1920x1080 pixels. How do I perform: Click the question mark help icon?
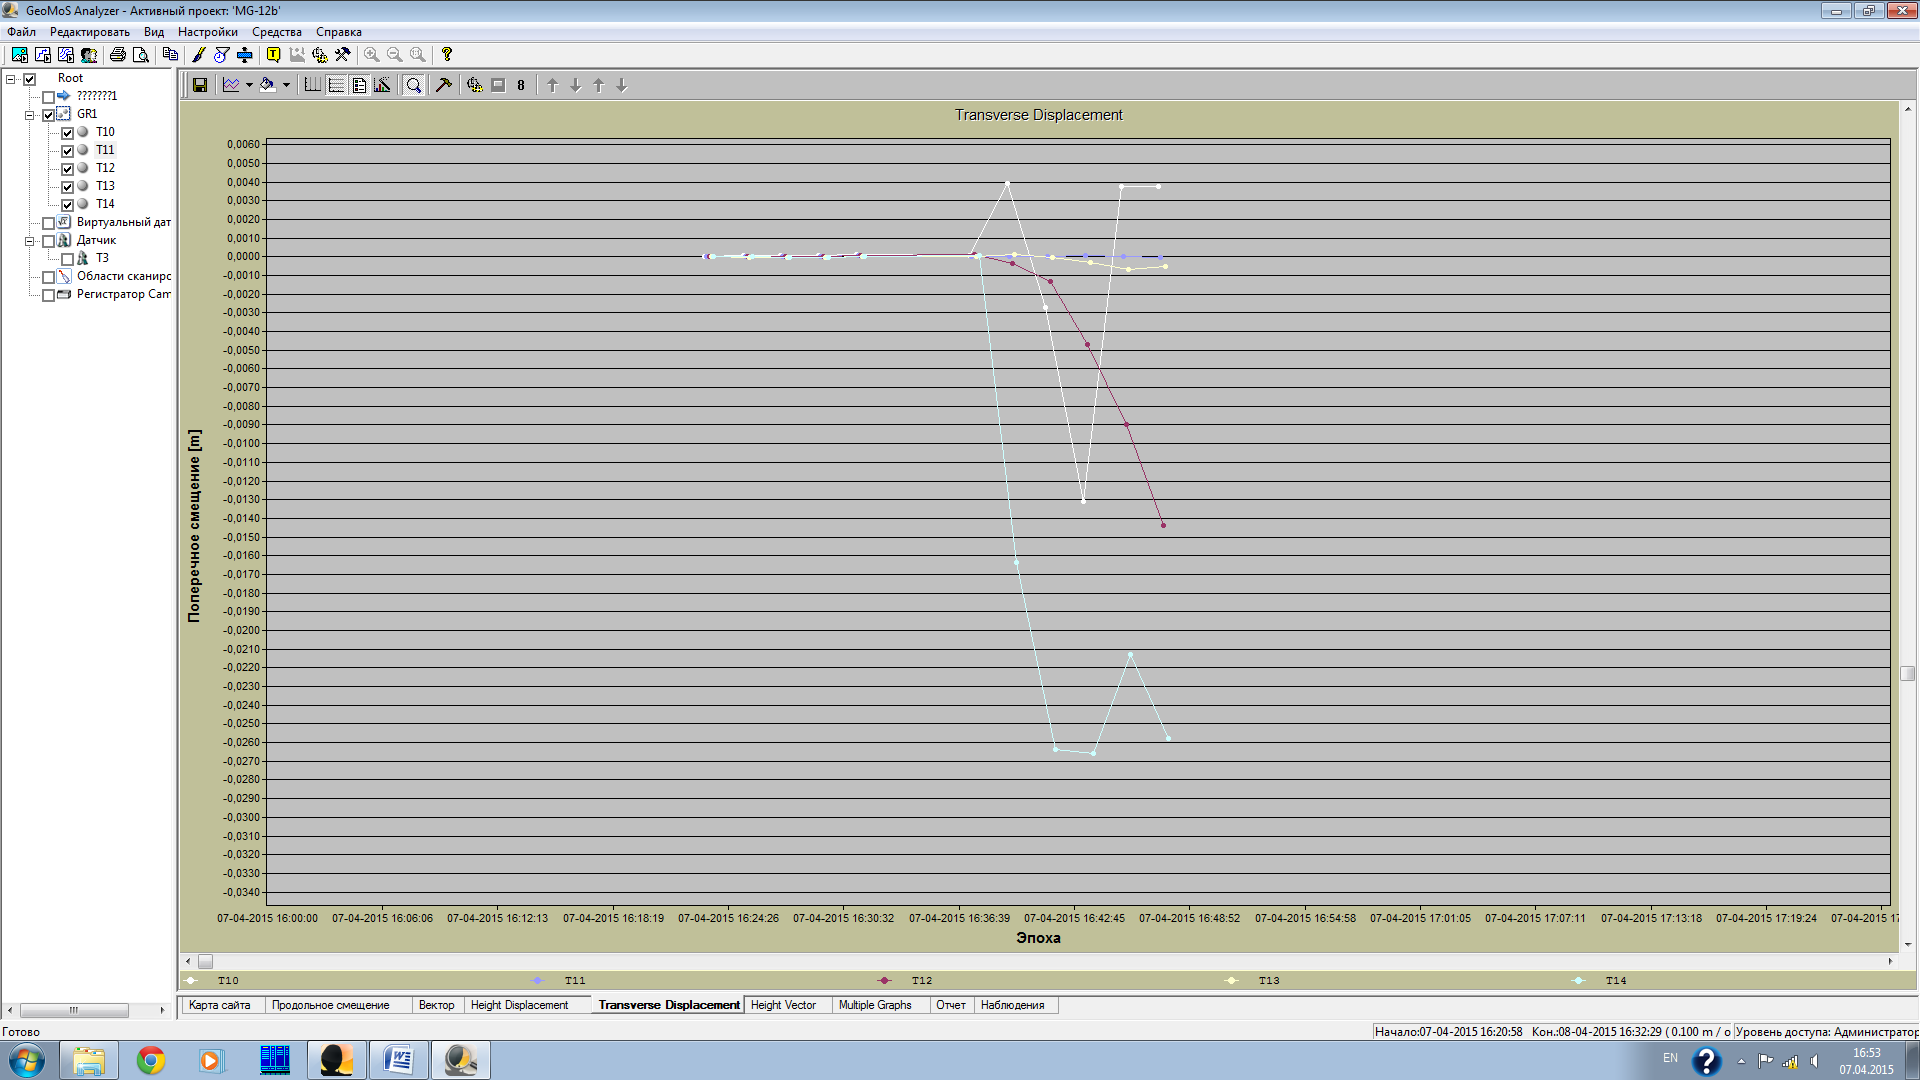point(447,55)
